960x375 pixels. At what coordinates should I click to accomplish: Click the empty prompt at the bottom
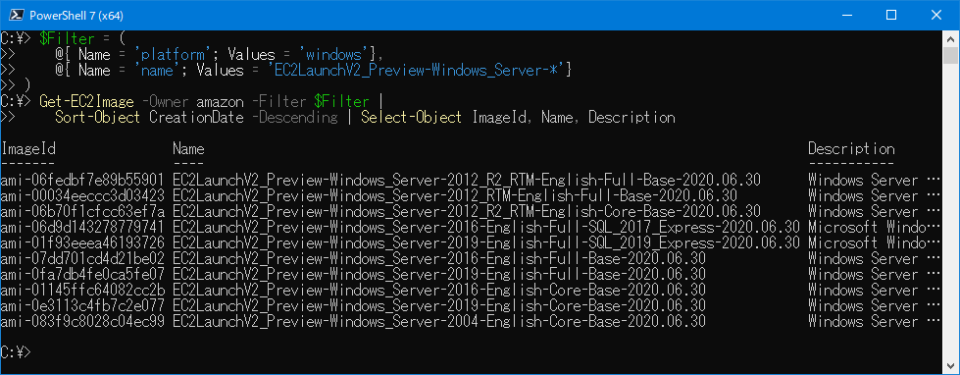tap(15, 352)
